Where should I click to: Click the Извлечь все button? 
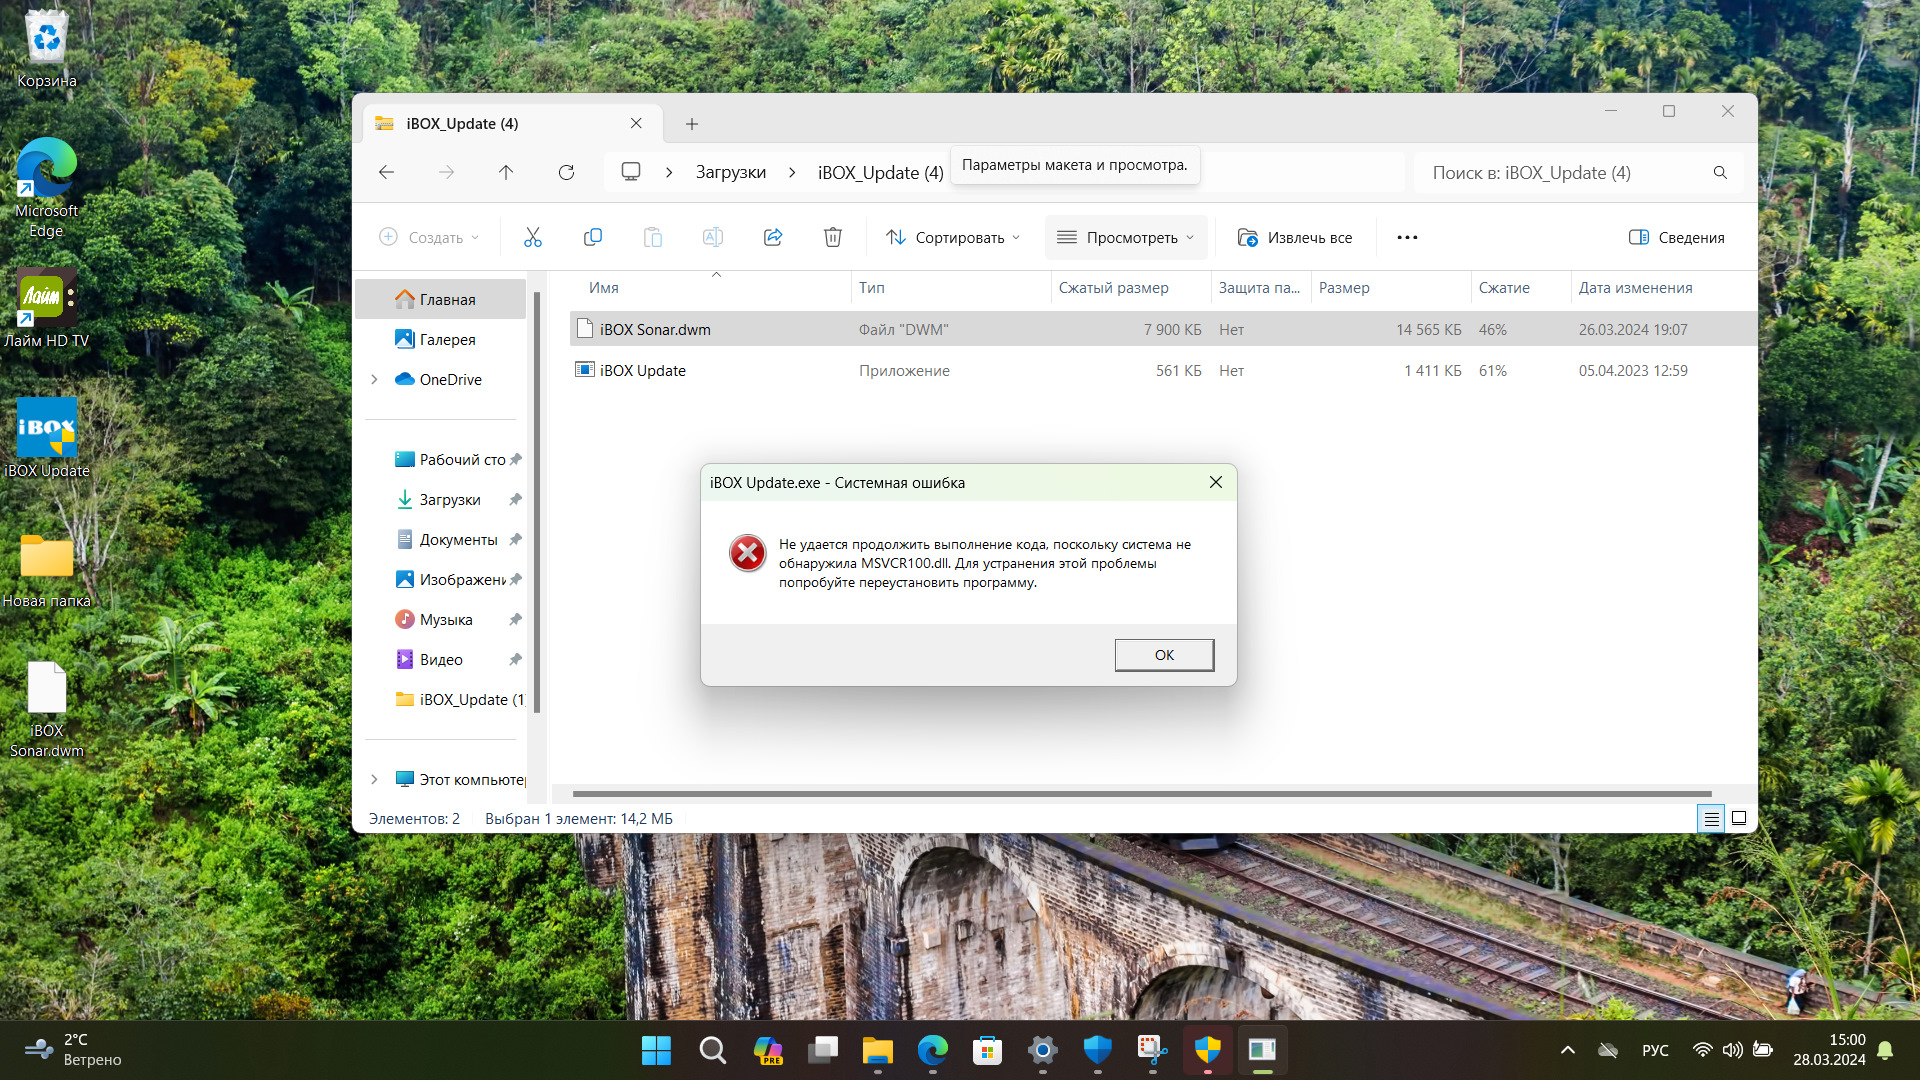(x=1295, y=237)
